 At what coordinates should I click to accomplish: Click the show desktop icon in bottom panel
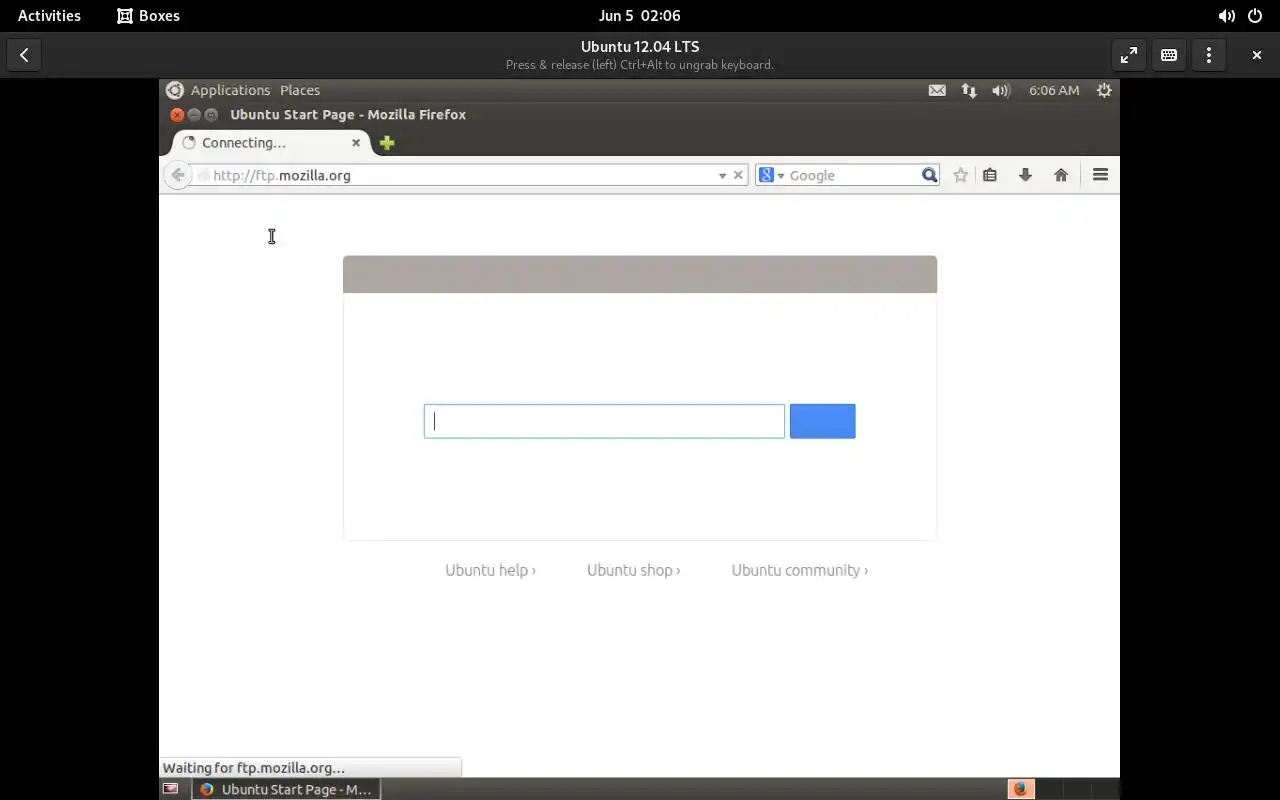(x=171, y=789)
